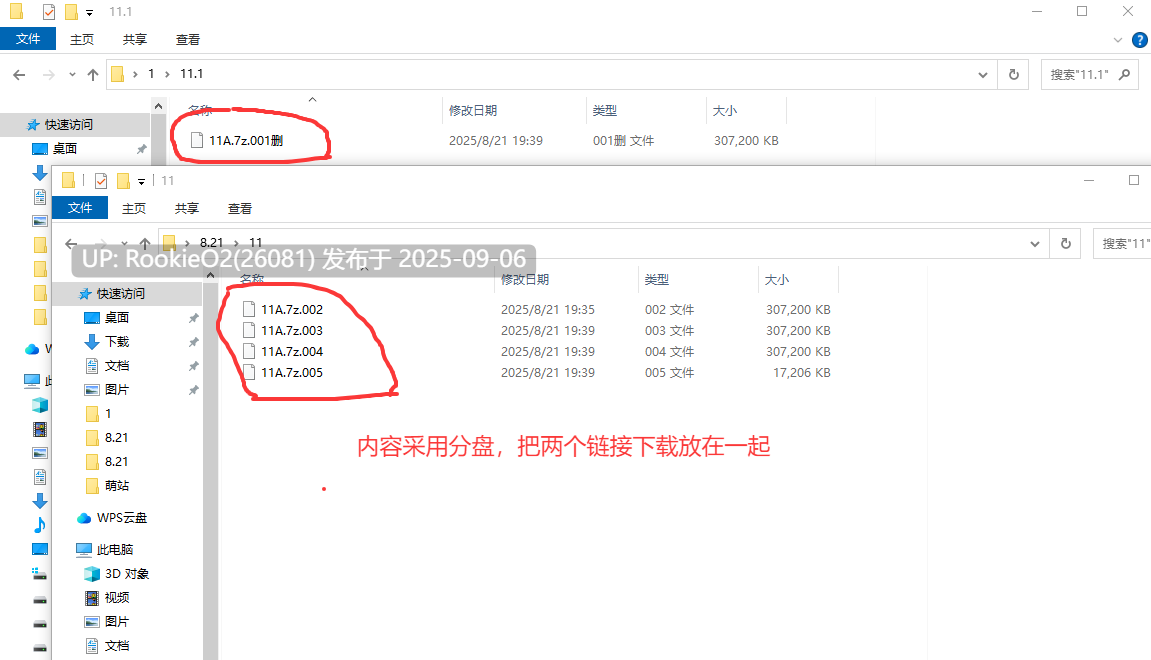Viewport: 1151px width, 660px height.
Task: Click the properties quick-access icon in the 11 title bar
Action: tap(101, 181)
